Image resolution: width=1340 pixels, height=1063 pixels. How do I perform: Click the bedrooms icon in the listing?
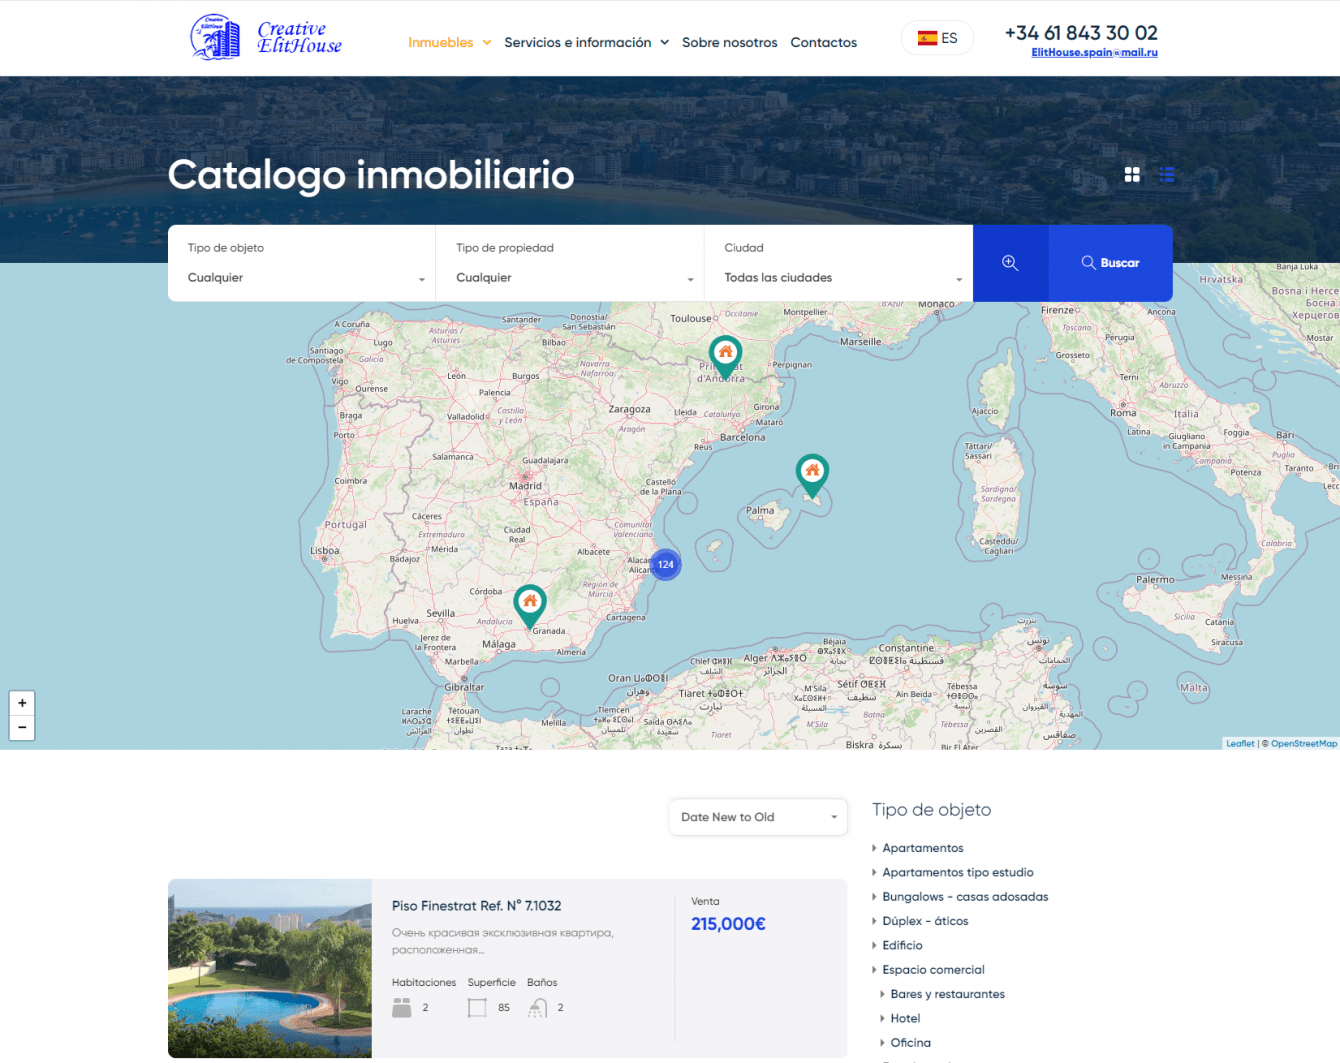point(402,1008)
